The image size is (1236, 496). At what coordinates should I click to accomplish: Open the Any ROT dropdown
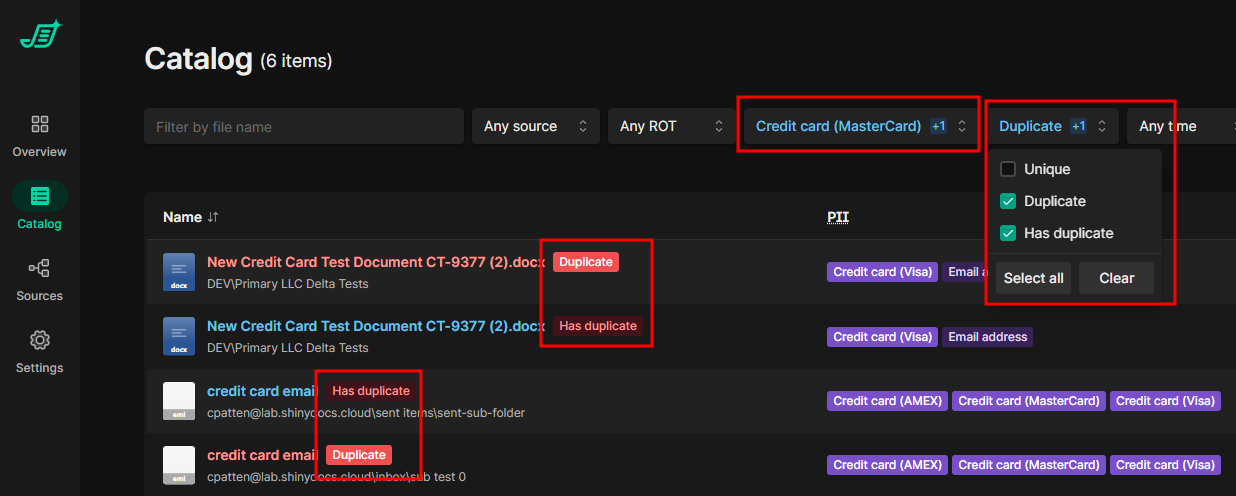(x=671, y=126)
